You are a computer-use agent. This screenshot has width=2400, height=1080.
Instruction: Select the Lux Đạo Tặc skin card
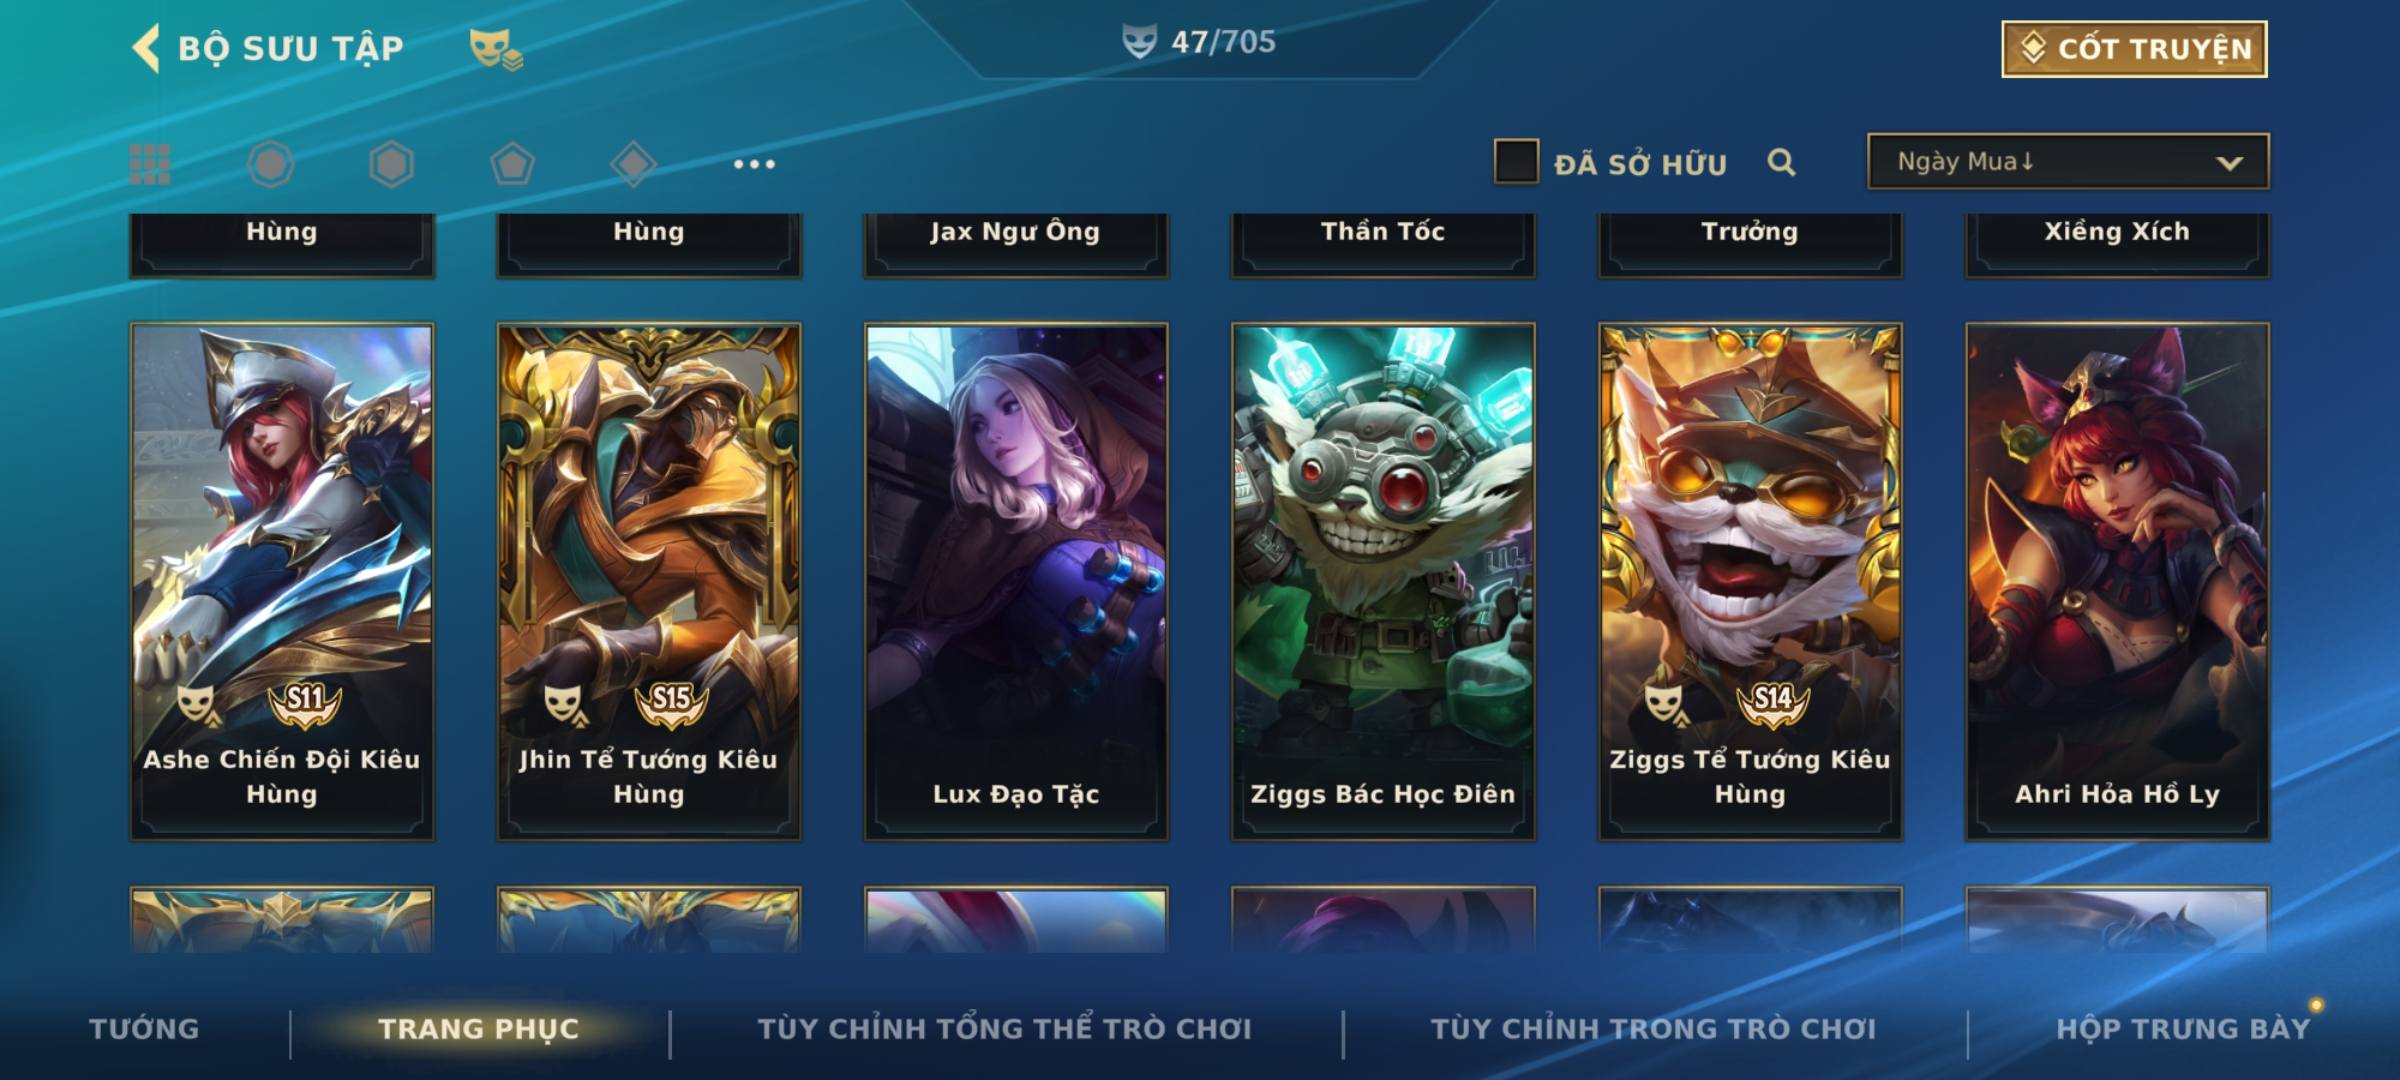1016,581
